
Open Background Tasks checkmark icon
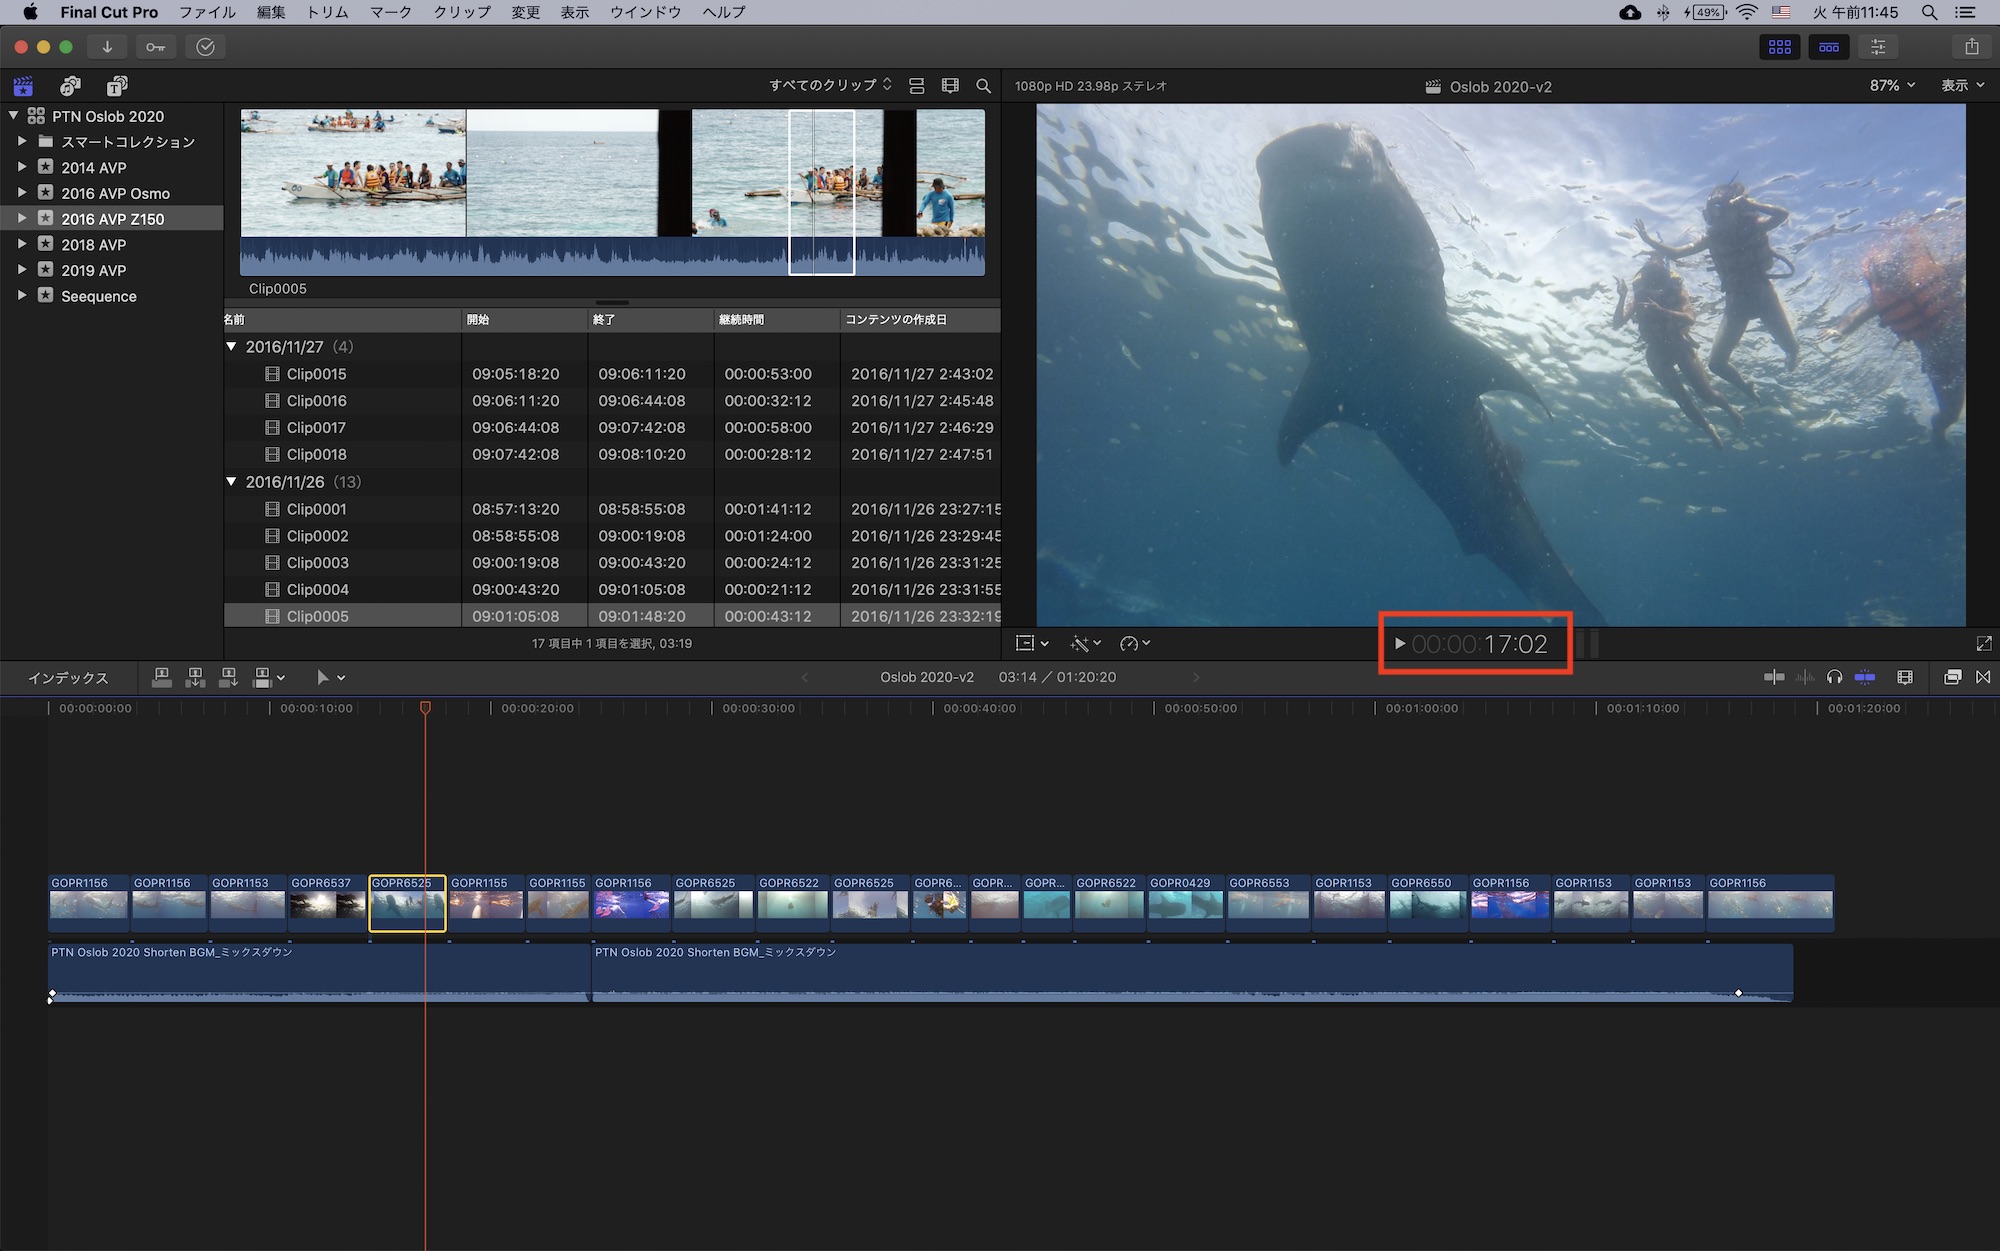click(x=205, y=47)
